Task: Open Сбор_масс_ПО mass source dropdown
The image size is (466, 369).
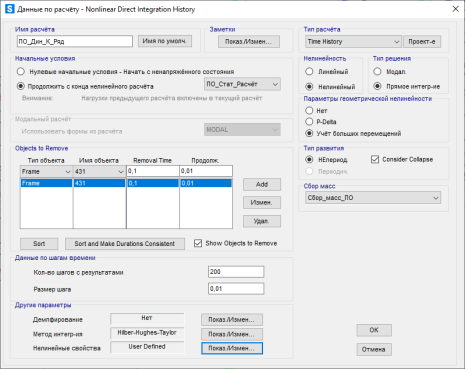Action: point(373,198)
